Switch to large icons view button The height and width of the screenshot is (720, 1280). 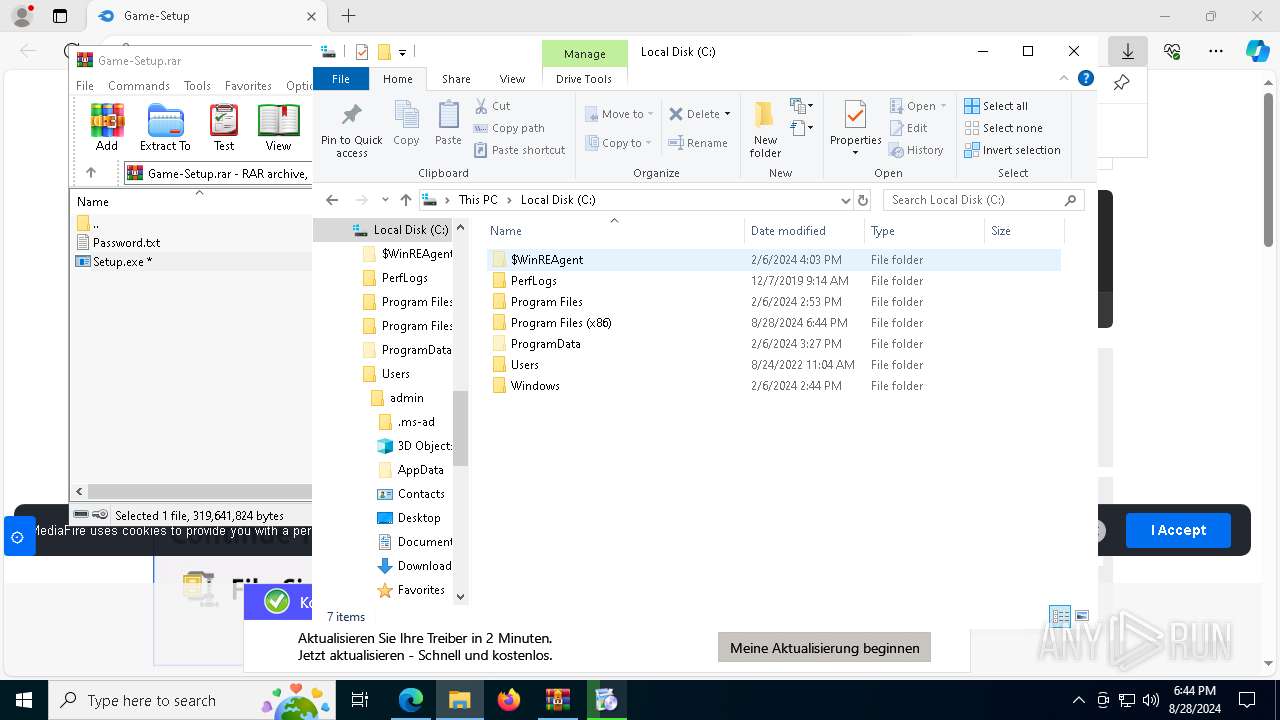[1081, 617]
